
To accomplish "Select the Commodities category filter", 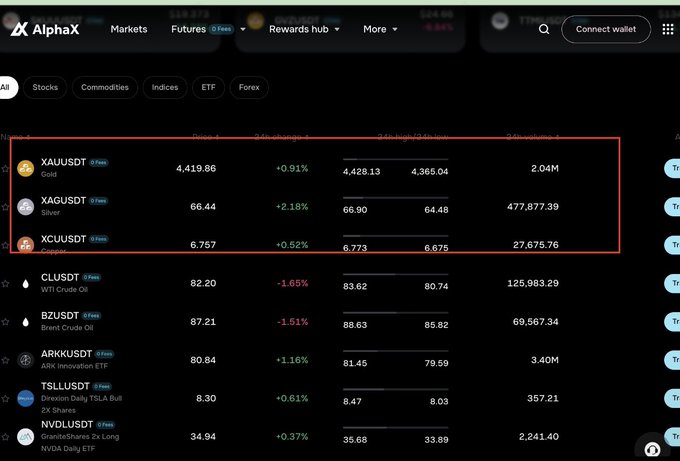I will click(x=105, y=87).
